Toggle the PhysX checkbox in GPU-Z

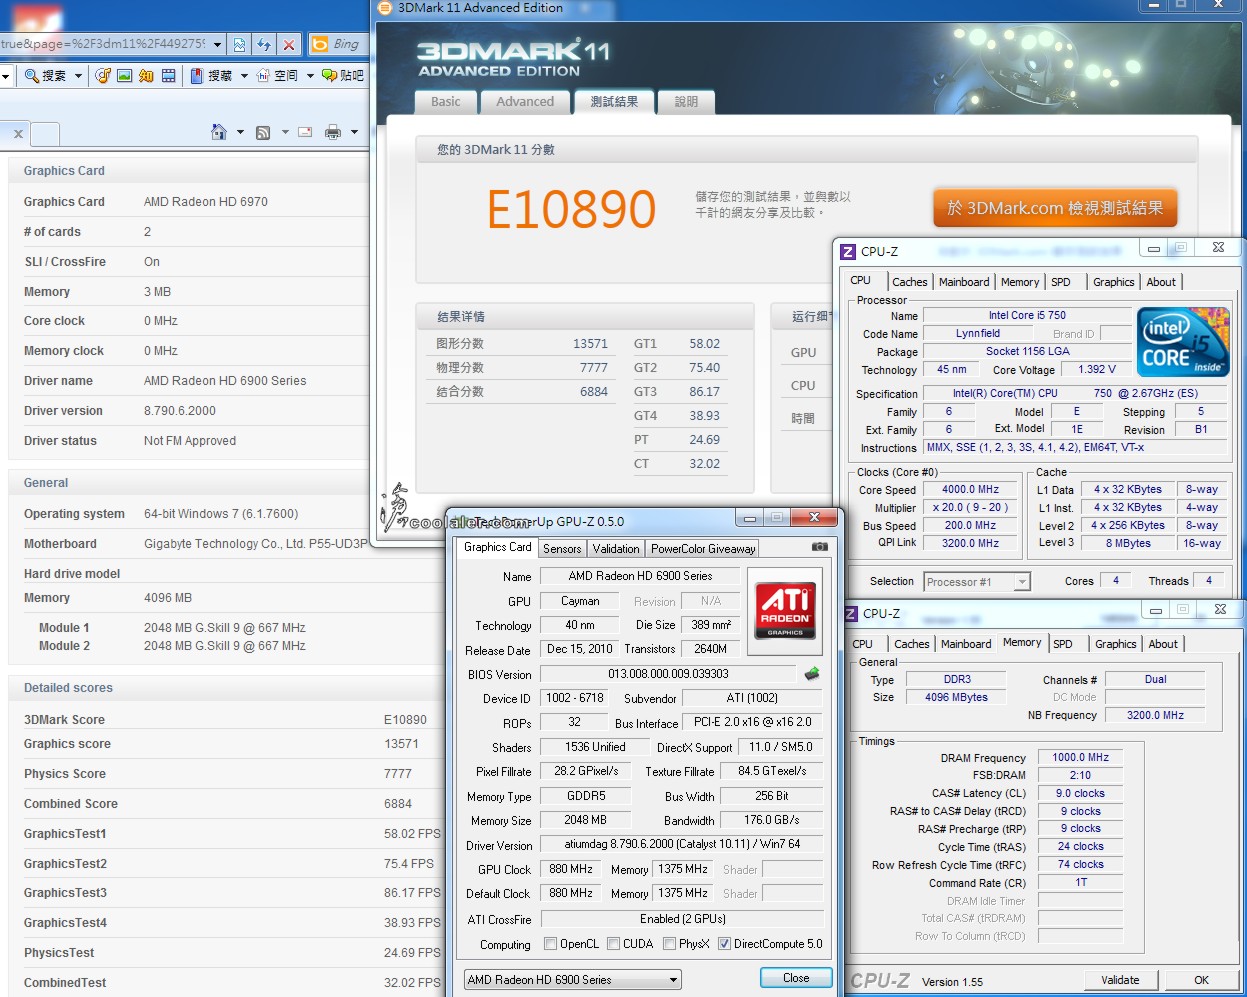coord(669,943)
